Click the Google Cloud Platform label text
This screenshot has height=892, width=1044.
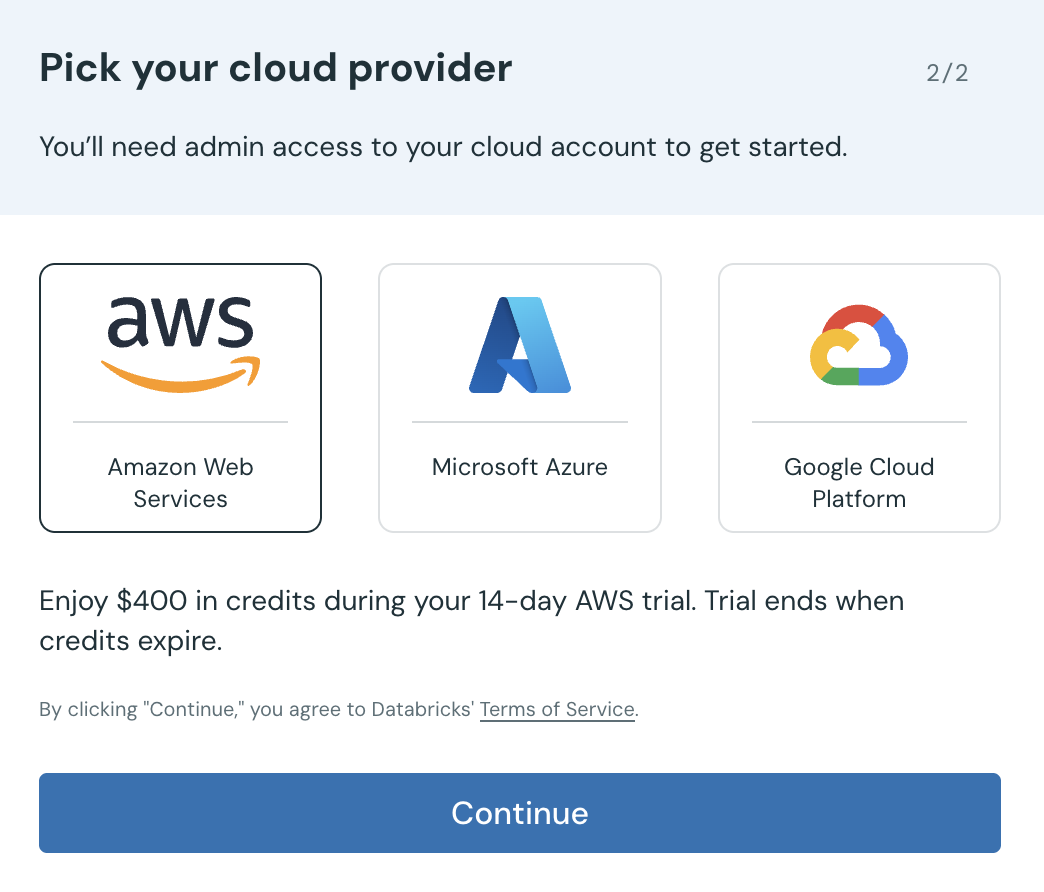pos(858,482)
